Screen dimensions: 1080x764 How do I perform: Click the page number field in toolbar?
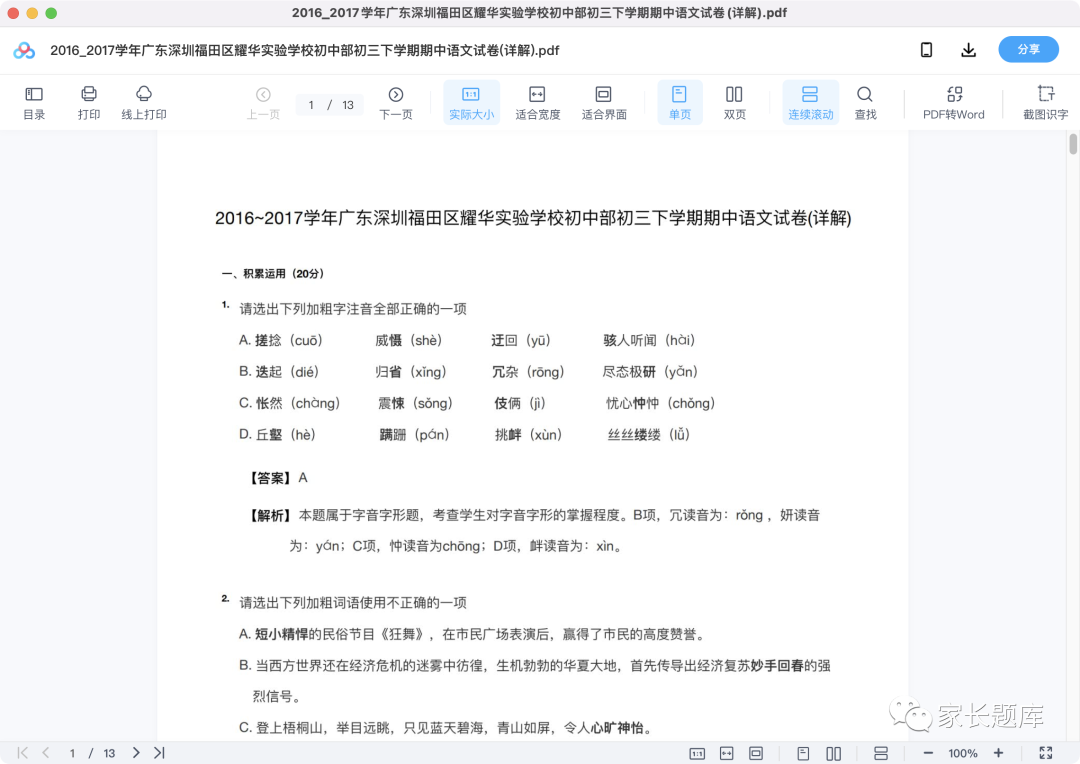[329, 105]
